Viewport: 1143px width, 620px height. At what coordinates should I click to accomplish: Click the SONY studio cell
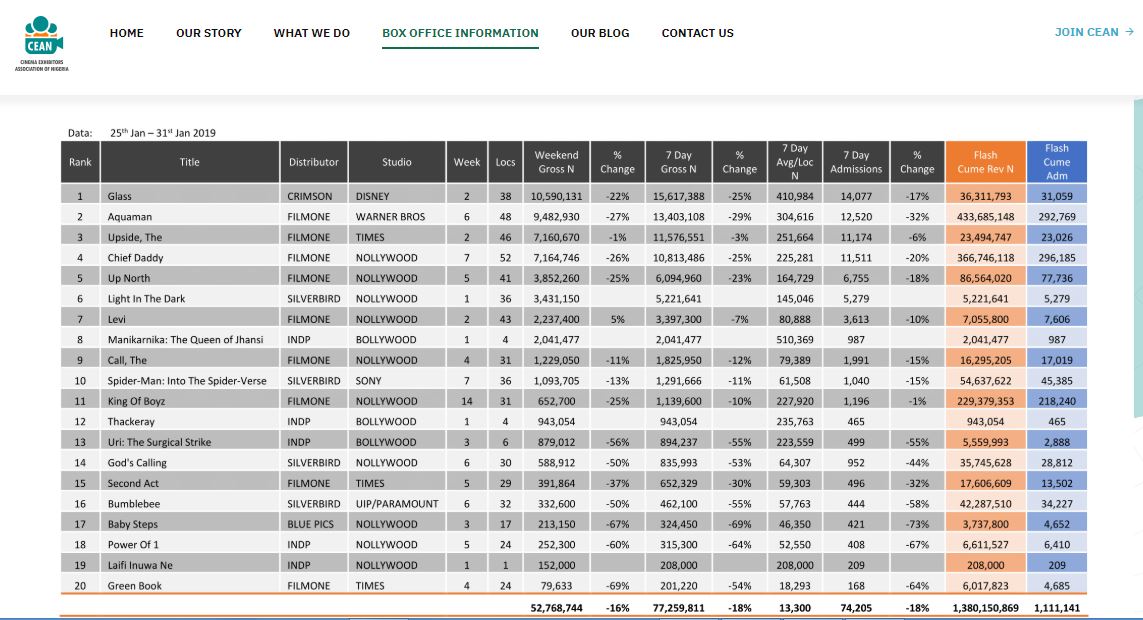(x=397, y=380)
